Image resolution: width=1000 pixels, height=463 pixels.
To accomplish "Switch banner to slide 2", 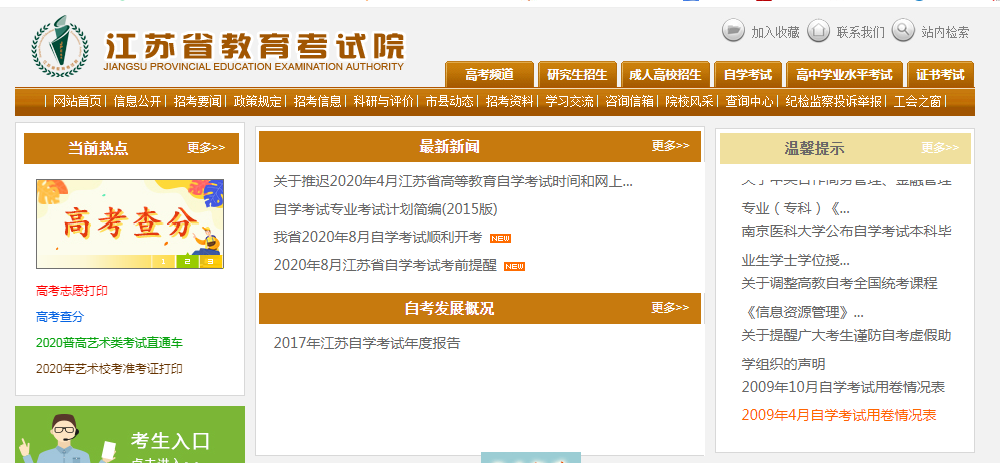I will tap(188, 261).
